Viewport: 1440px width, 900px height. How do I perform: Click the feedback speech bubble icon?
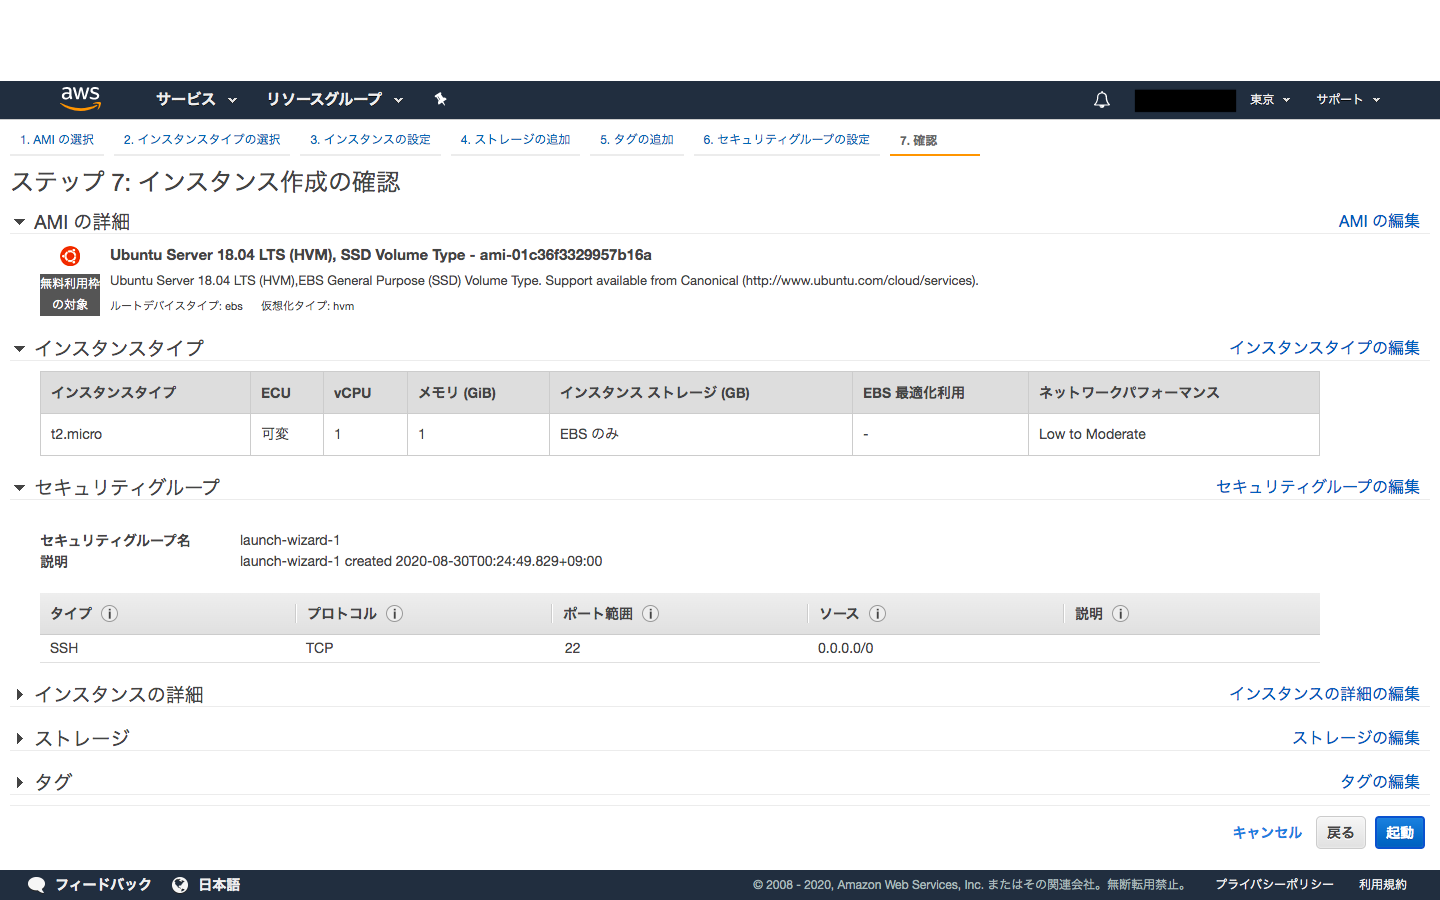pos(36,885)
